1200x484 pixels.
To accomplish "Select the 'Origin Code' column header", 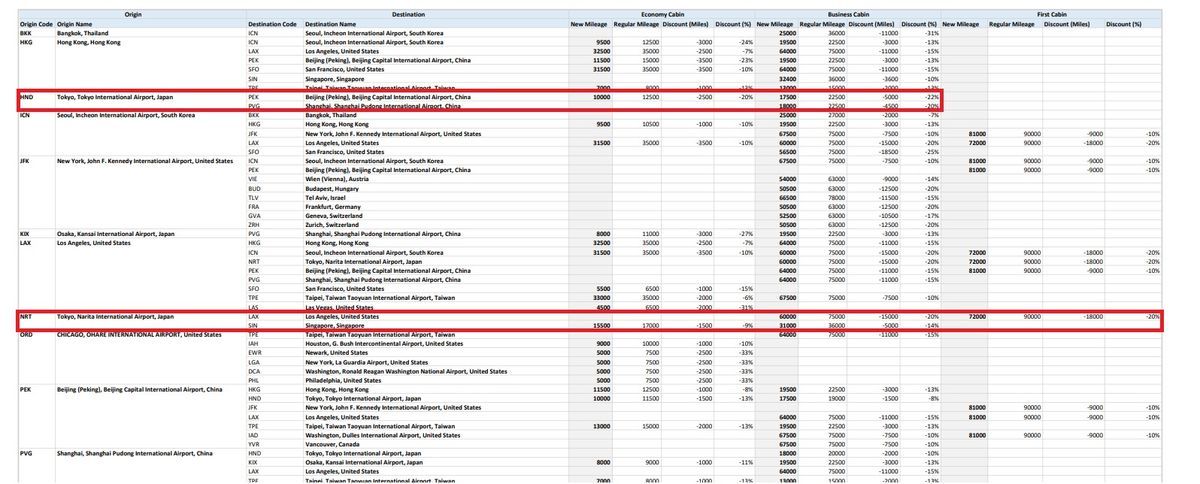I will (x=36, y=23).
